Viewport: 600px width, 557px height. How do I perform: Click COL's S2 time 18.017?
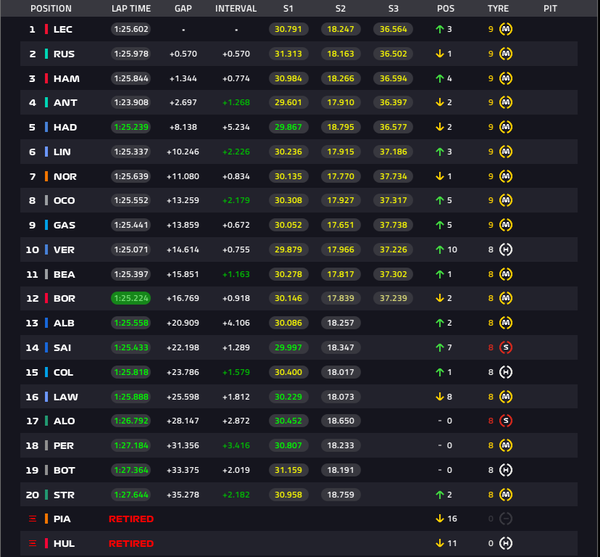(x=341, y=372)
